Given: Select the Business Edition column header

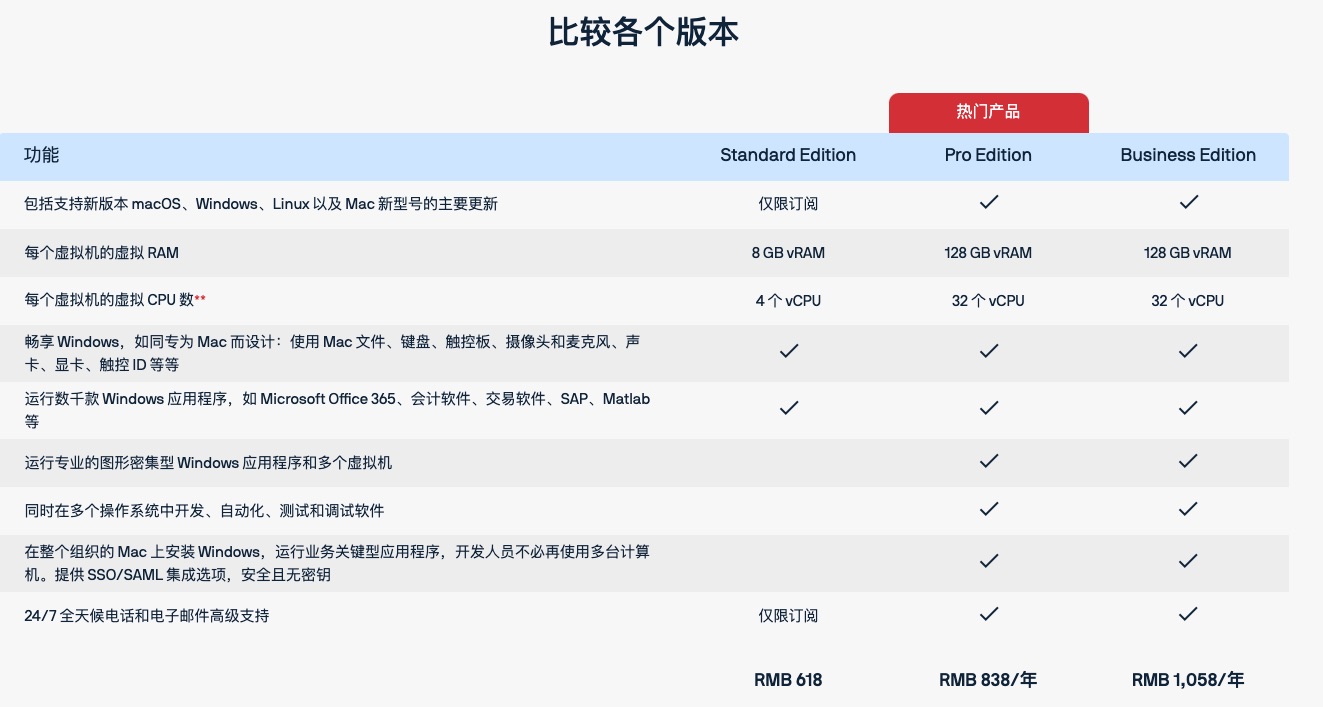Looking at the screenshot, I should tap(1188, 156).
